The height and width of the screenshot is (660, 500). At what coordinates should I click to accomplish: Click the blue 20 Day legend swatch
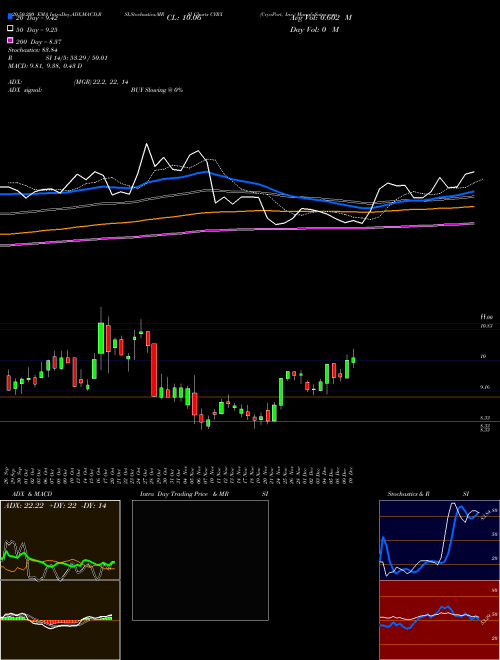(10, 17)
